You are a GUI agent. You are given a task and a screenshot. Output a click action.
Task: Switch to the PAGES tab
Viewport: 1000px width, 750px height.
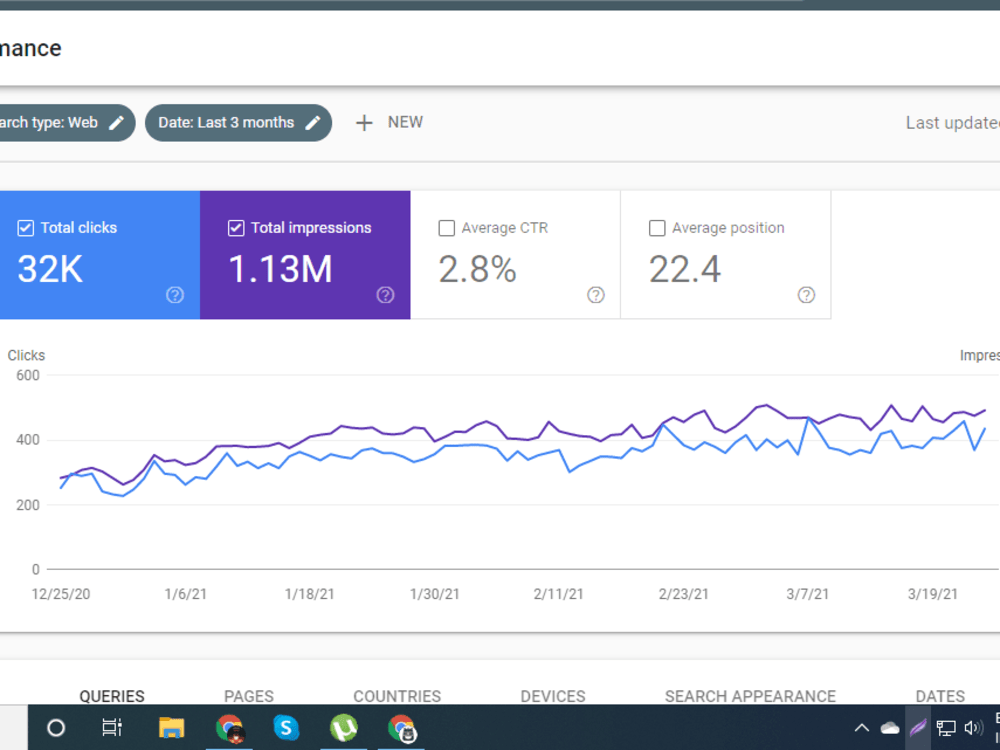(x=249, y=696)
